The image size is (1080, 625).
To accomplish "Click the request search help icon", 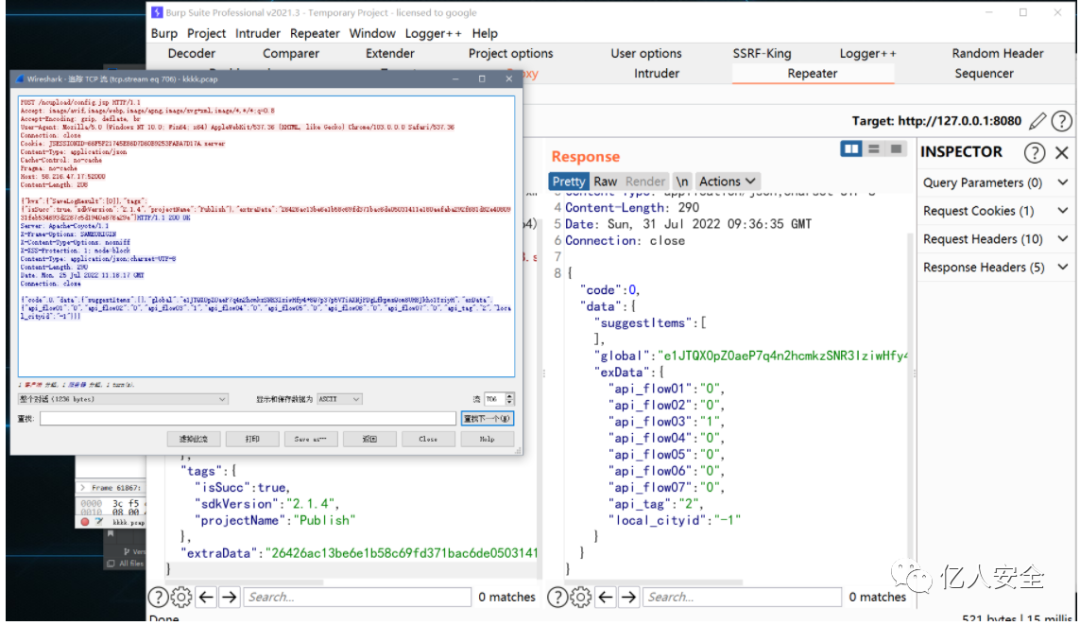I will [x=158, y=597].
